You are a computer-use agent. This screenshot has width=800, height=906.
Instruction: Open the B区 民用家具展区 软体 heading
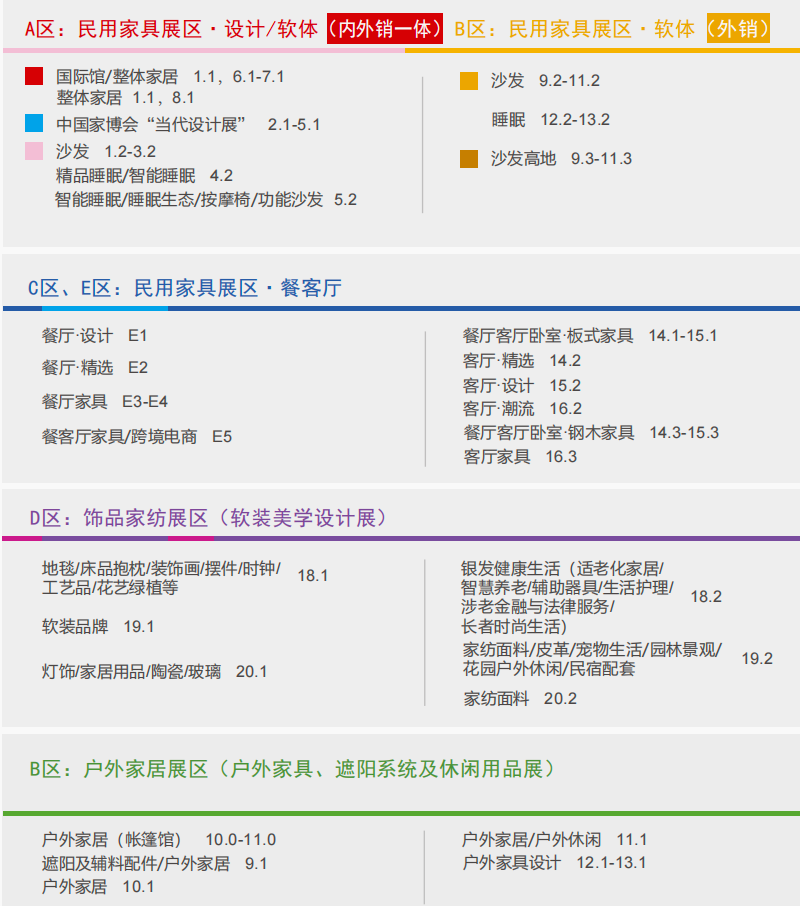(x=575, y=29)
